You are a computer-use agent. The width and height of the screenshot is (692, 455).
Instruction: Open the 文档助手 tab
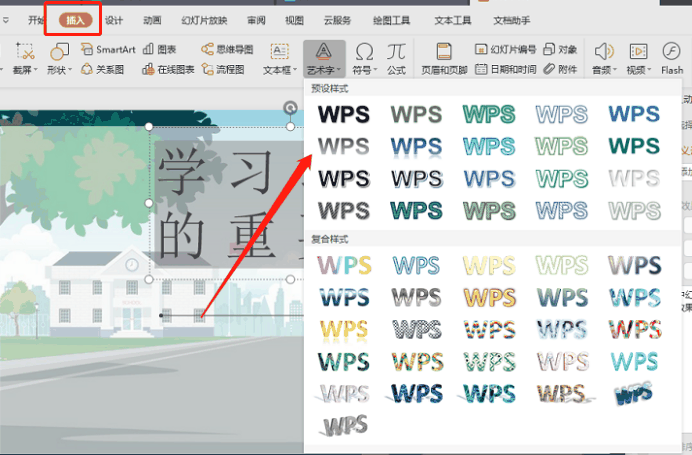click(512, 20)
